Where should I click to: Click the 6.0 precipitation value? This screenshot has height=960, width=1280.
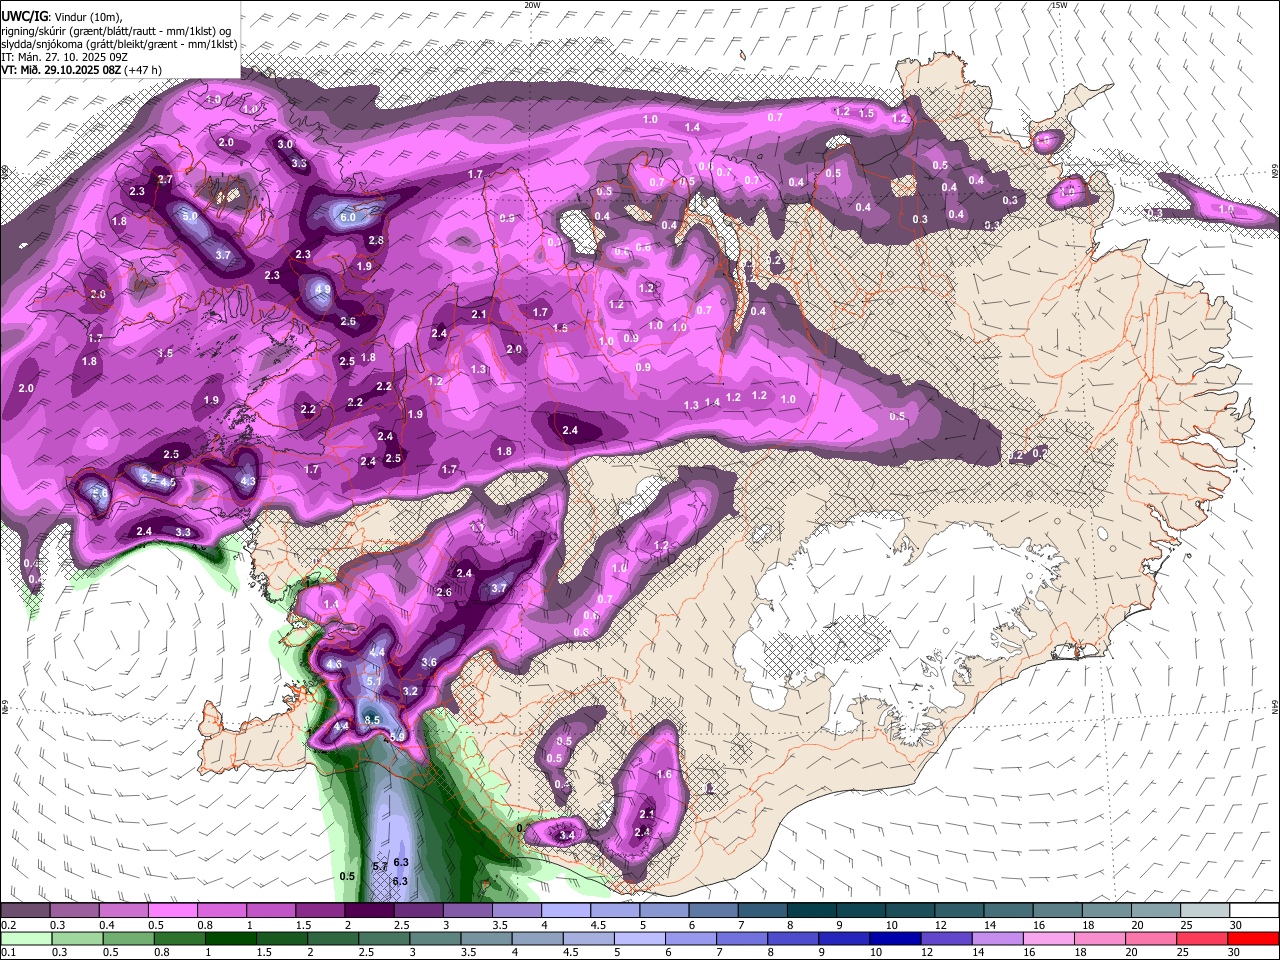click(x=348, y=217)
